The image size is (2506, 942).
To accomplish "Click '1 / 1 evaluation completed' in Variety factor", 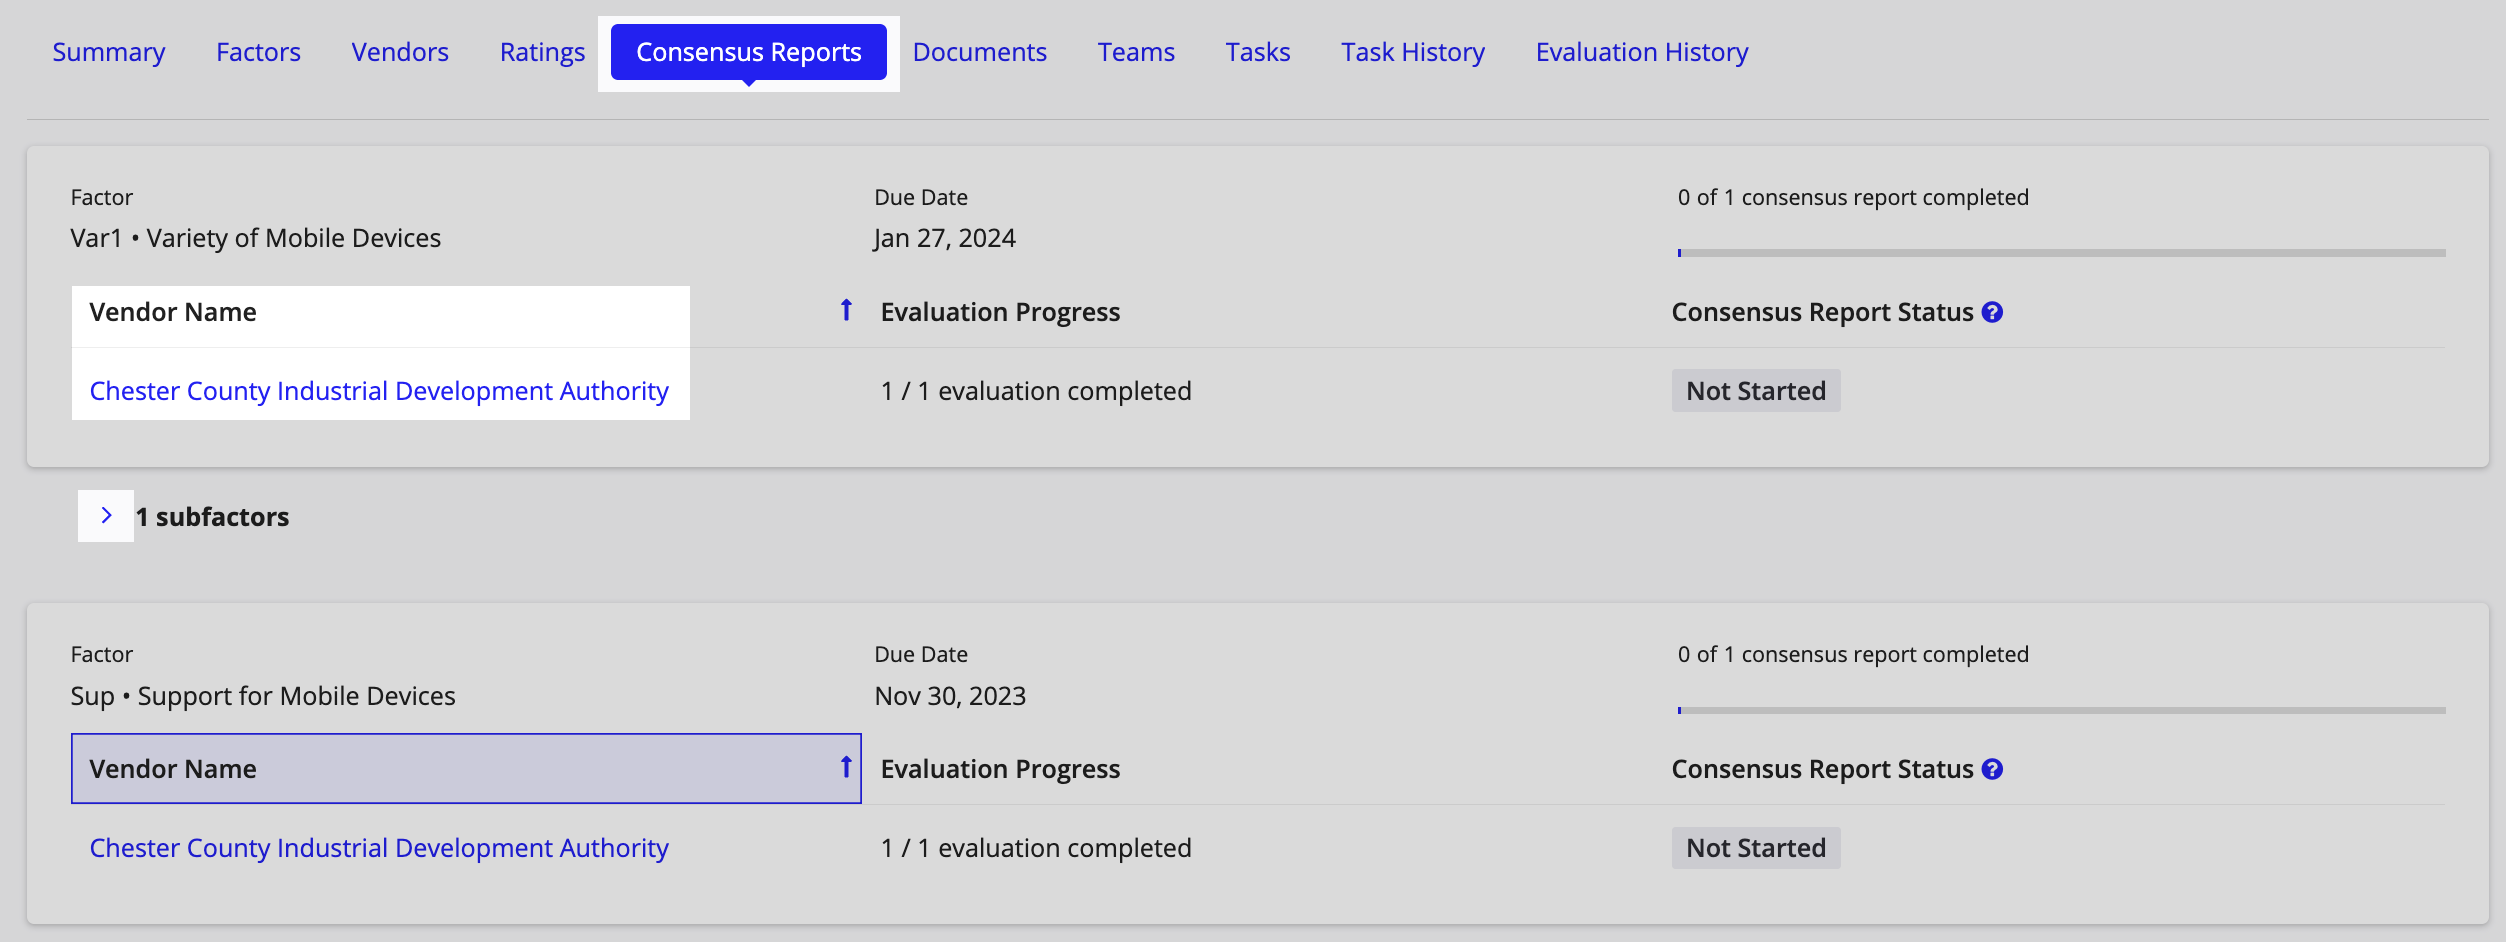I will [1036, 391].
